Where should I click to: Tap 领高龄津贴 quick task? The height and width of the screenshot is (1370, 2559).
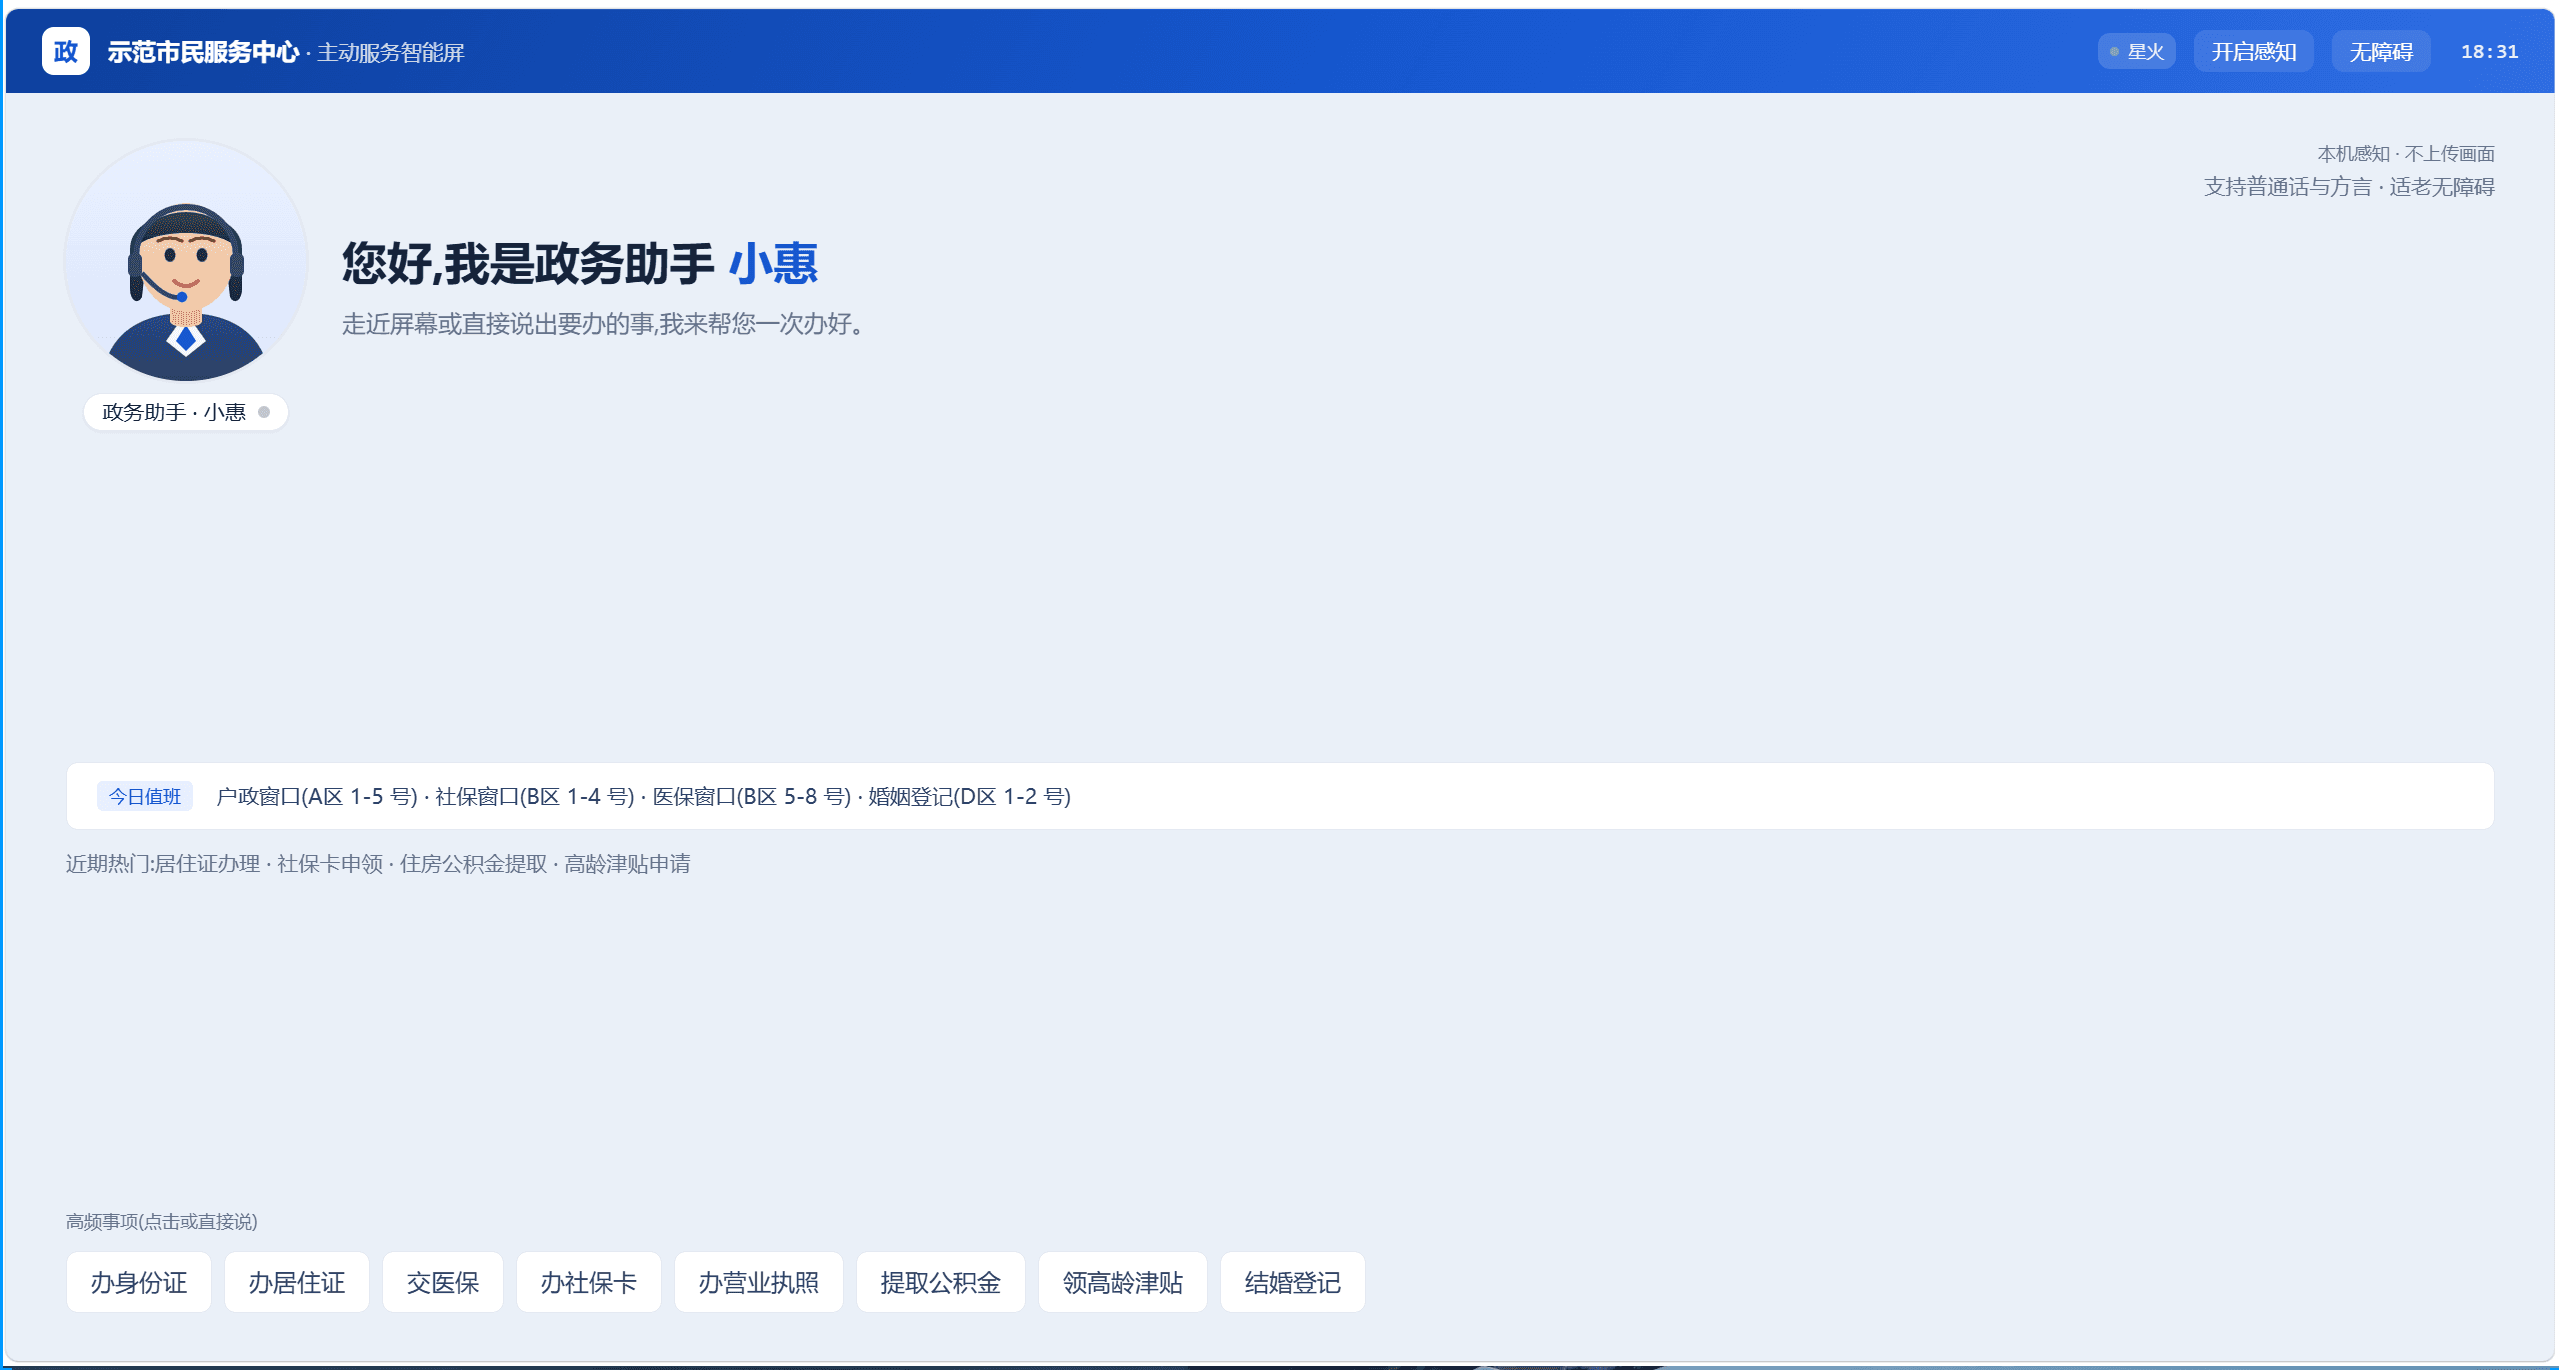click(x=1123, y=1282)
